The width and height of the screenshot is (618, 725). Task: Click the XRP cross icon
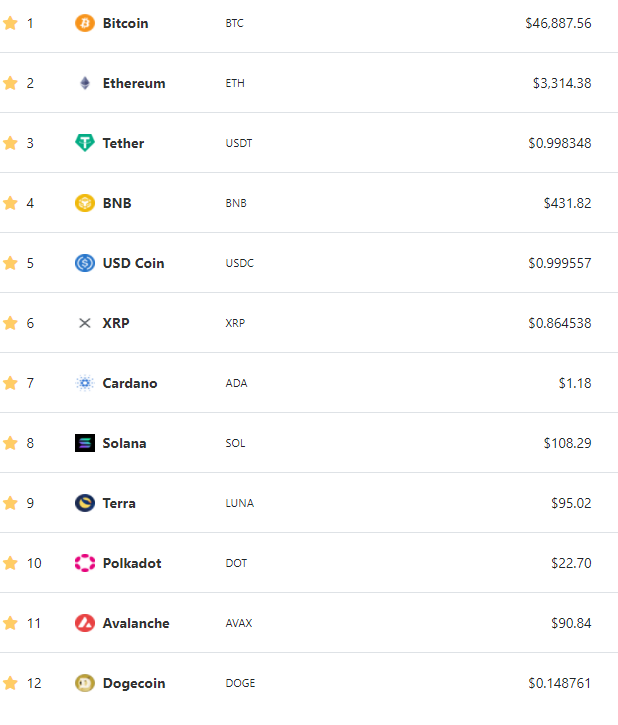[x=85, y=323]
